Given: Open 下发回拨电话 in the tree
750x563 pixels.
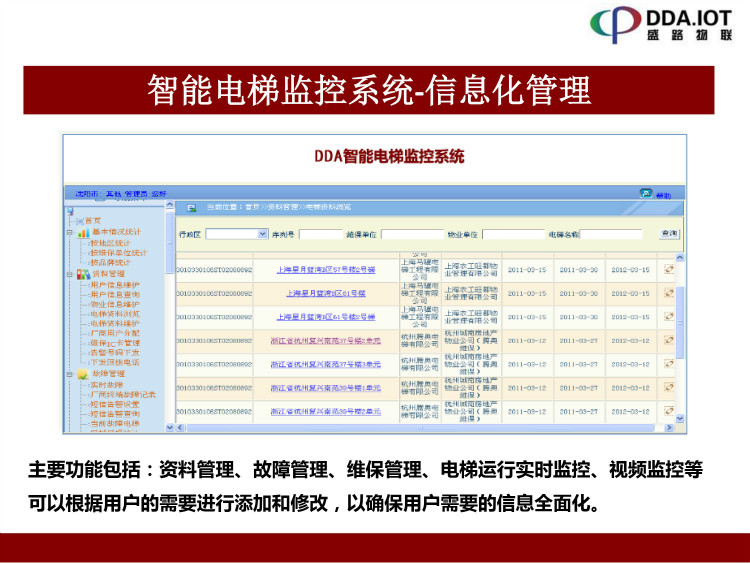Looking at the screenshot, I should [x=115, y=363].
